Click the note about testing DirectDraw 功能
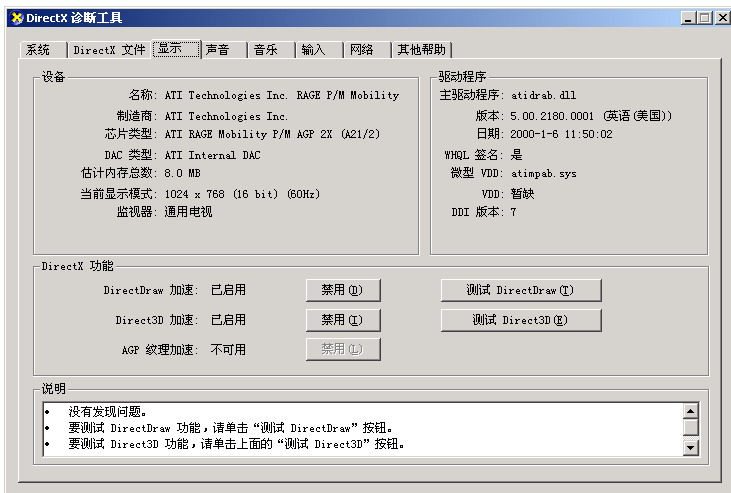 230,428
